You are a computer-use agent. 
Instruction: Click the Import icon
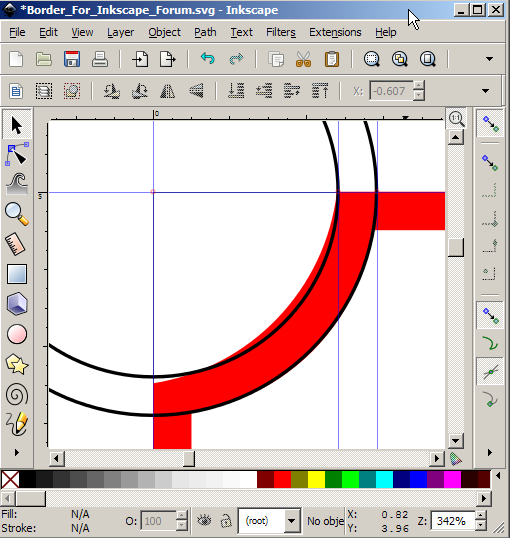(140, 59)
